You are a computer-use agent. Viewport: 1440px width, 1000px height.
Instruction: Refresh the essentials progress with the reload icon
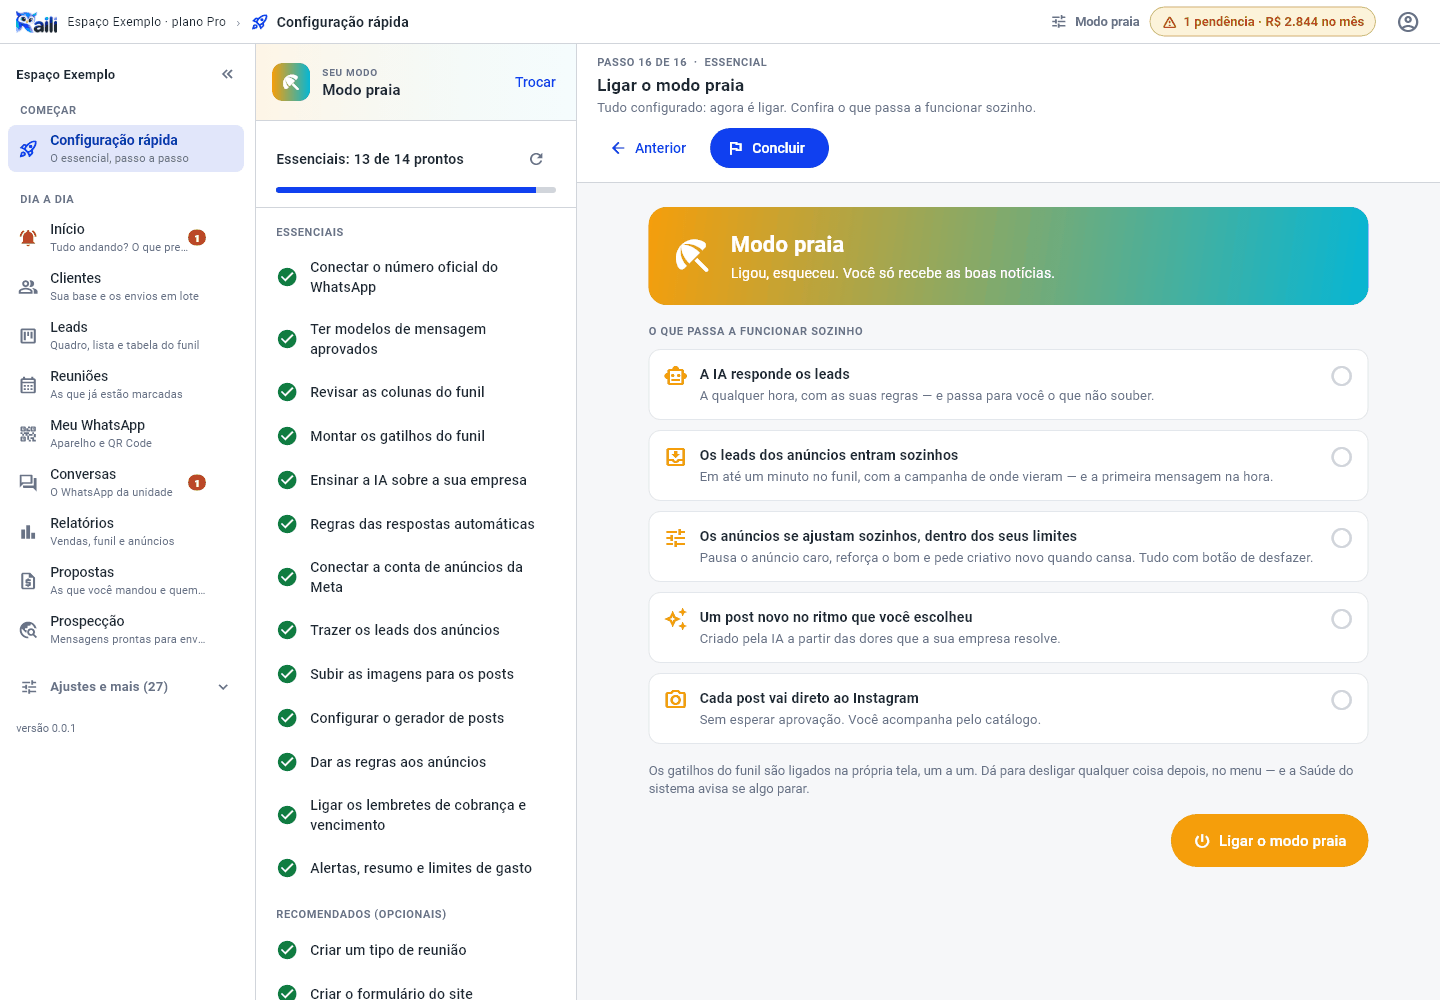pos(536,159)
